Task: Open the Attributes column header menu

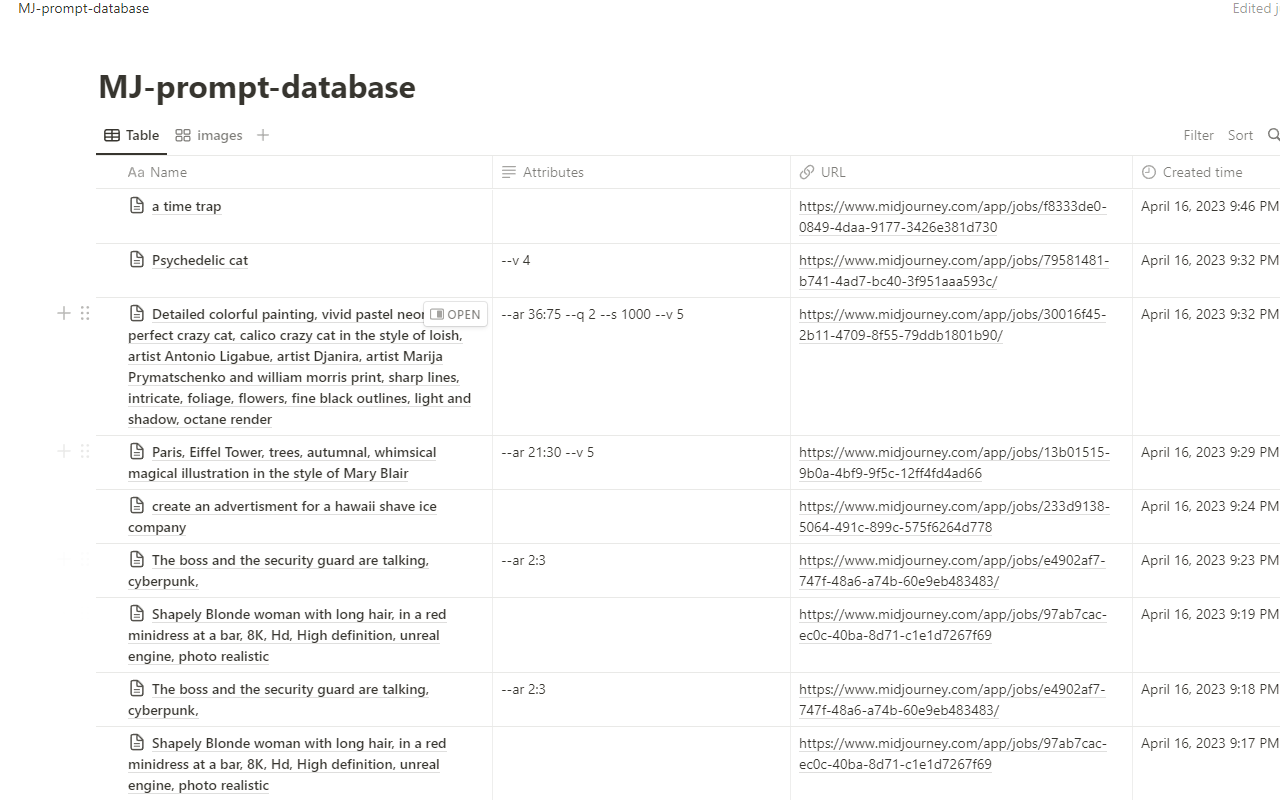Action: [553, 172]
